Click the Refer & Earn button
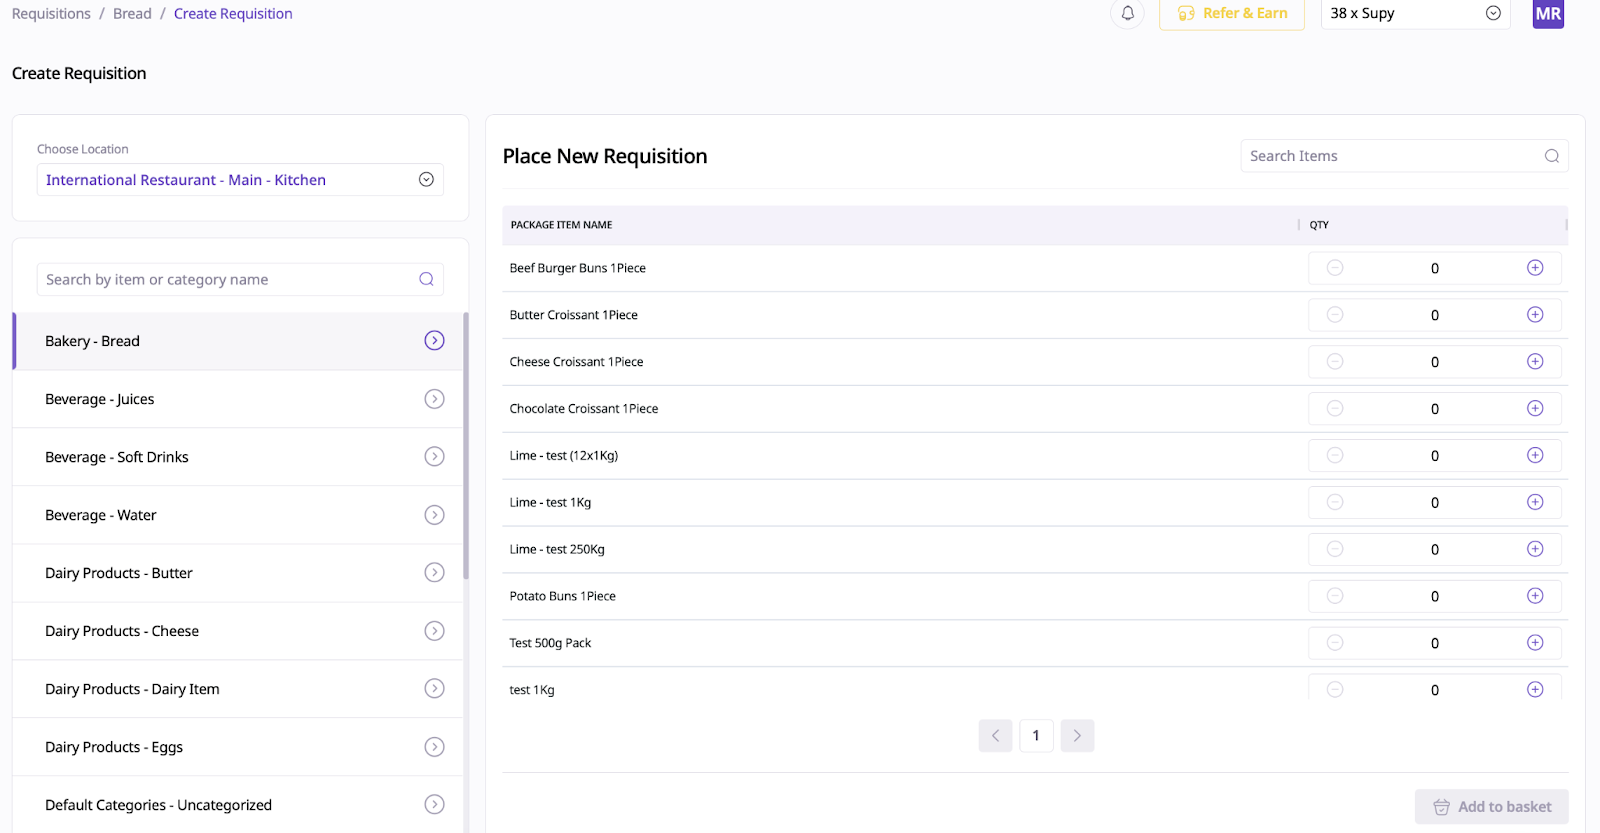Screen dimensions: 1600x833 coord(1231,14)
